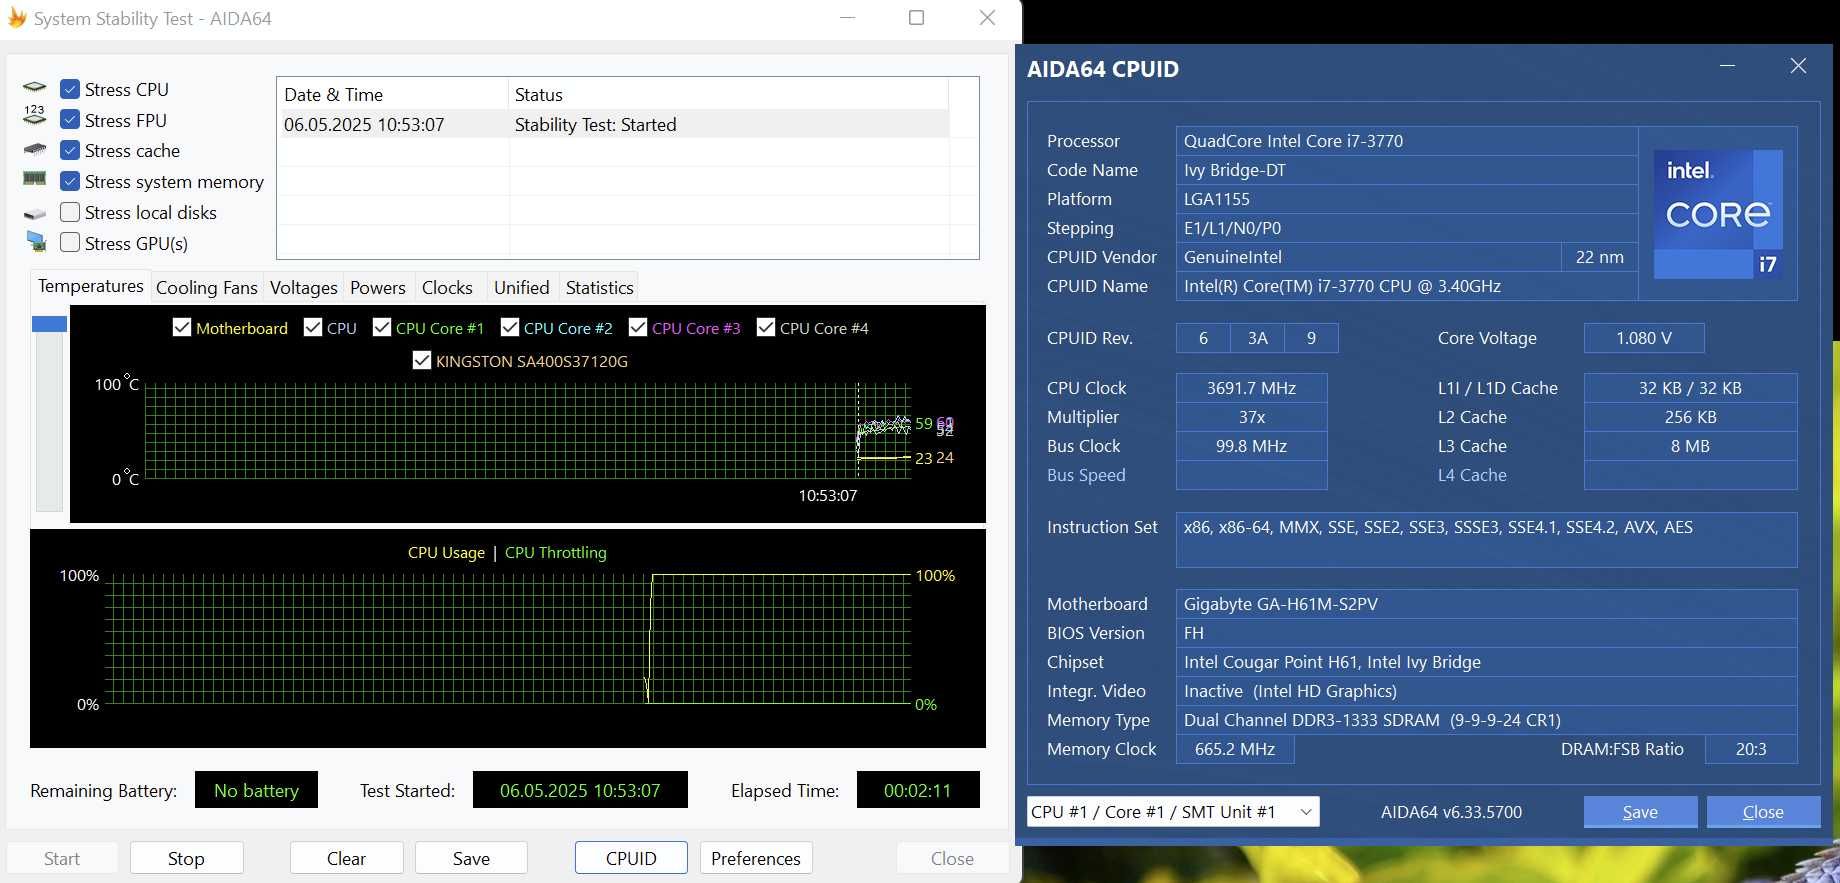Enable the Stress local disks checkbox
Viewport: 1840px width, 883px height.
pos(70,212)
